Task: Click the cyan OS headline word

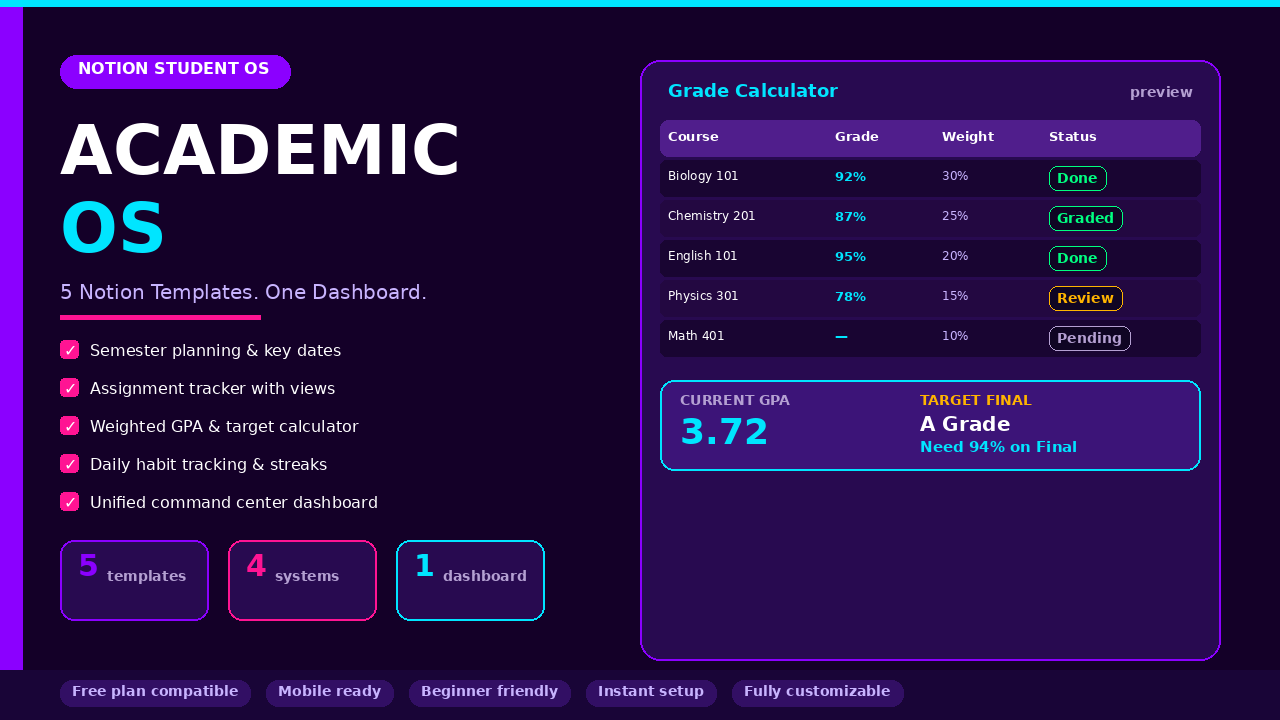Action: 112,230
